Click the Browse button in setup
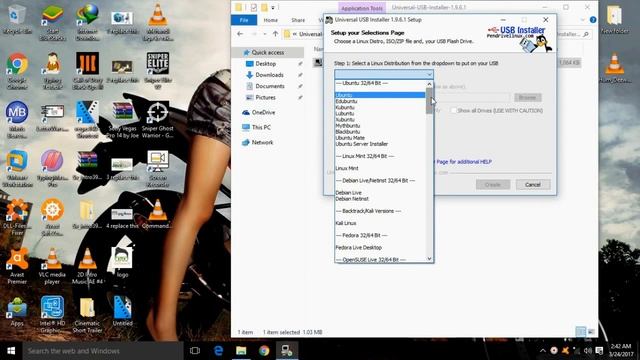Screen dimensions: 640x360 (527, 98)
